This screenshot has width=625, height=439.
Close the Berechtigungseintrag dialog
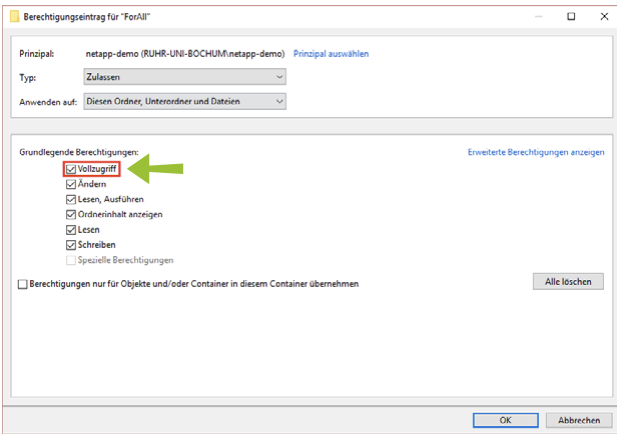pos(604,16)
